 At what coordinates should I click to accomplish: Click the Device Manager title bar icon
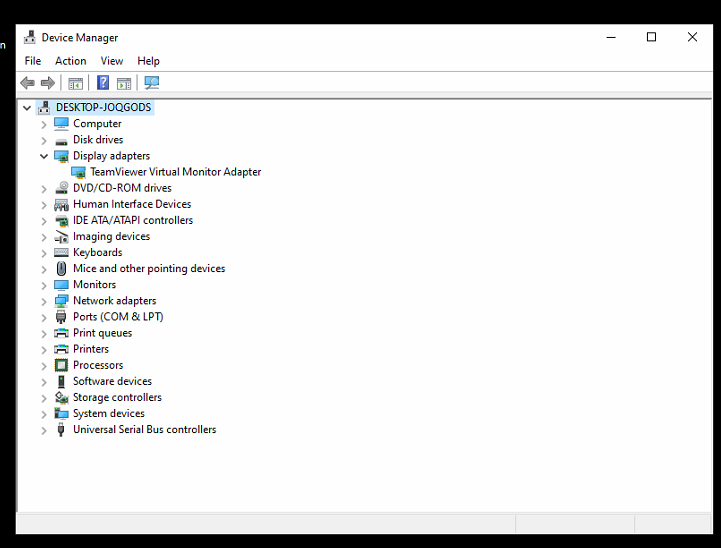point(30,37)
